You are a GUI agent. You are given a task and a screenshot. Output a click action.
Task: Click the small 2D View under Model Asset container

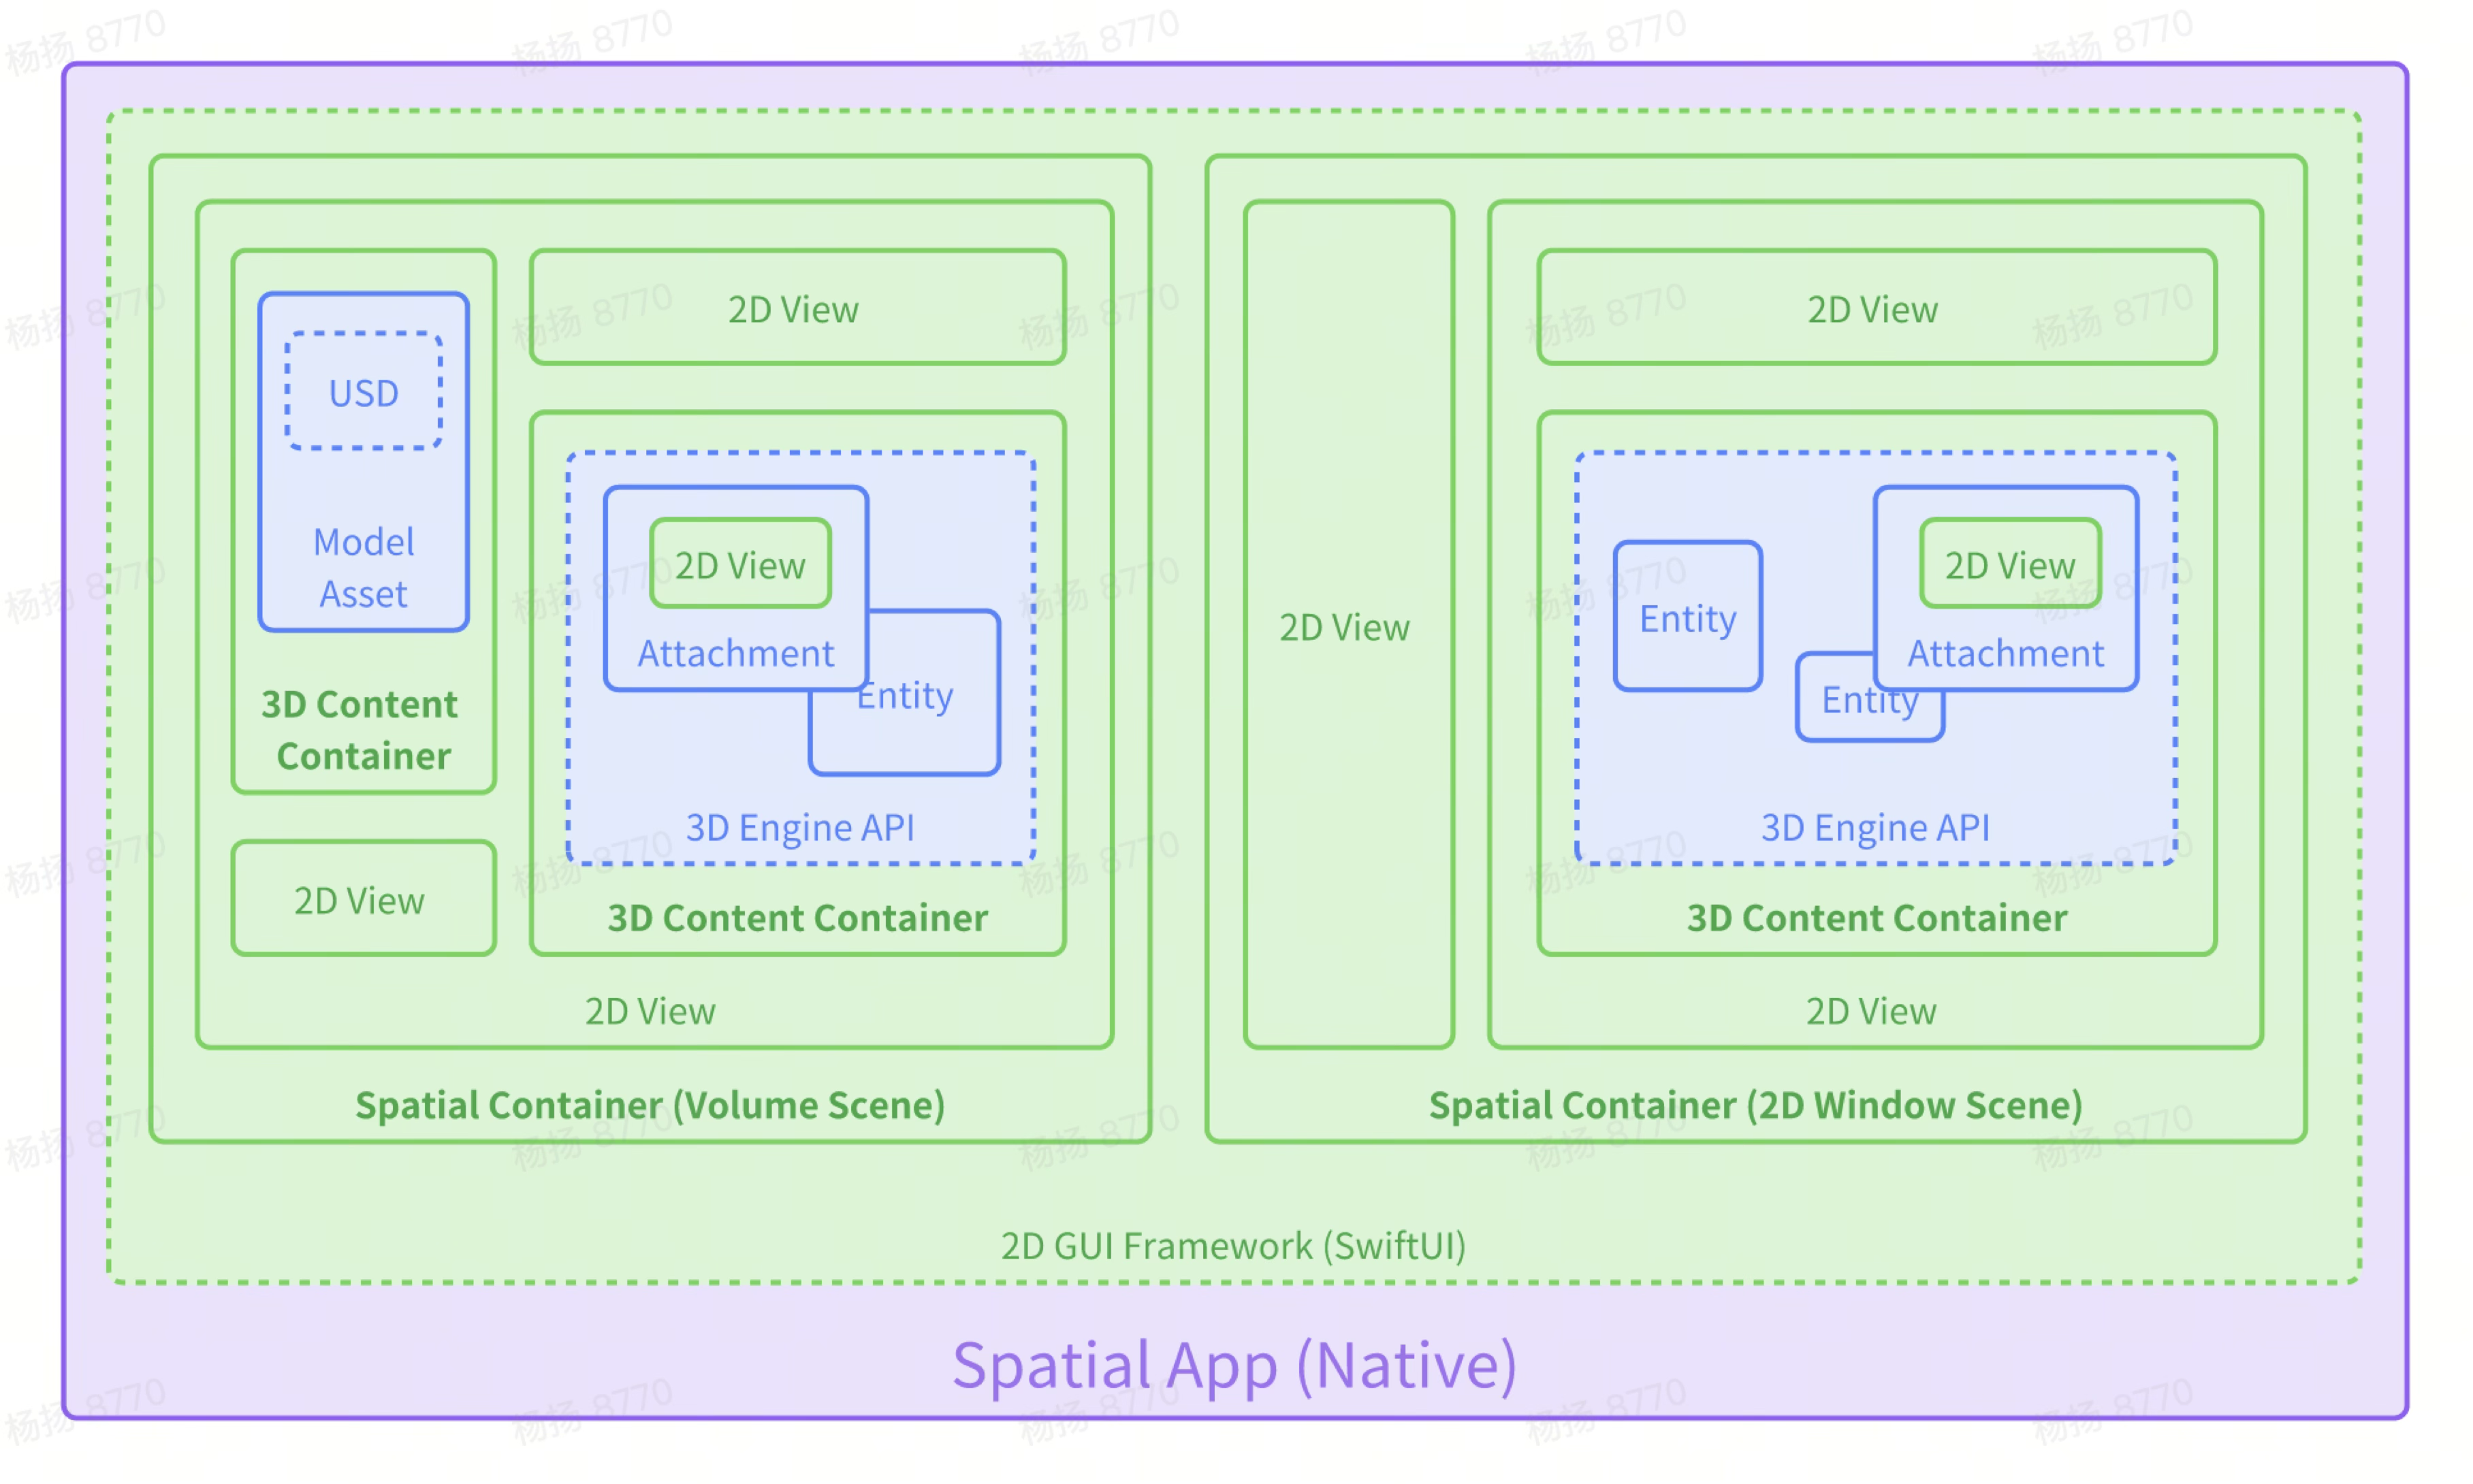click(x=360, y=900)
